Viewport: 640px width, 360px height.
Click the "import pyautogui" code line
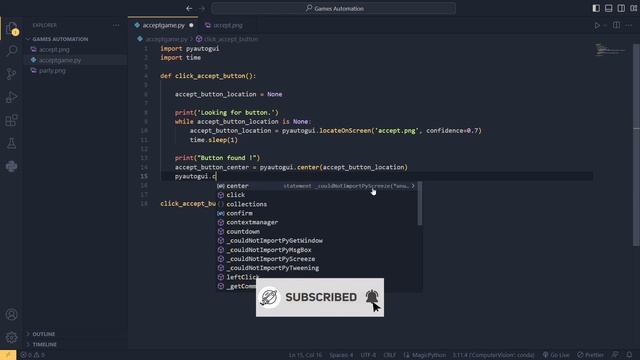[x=190, y=49]
